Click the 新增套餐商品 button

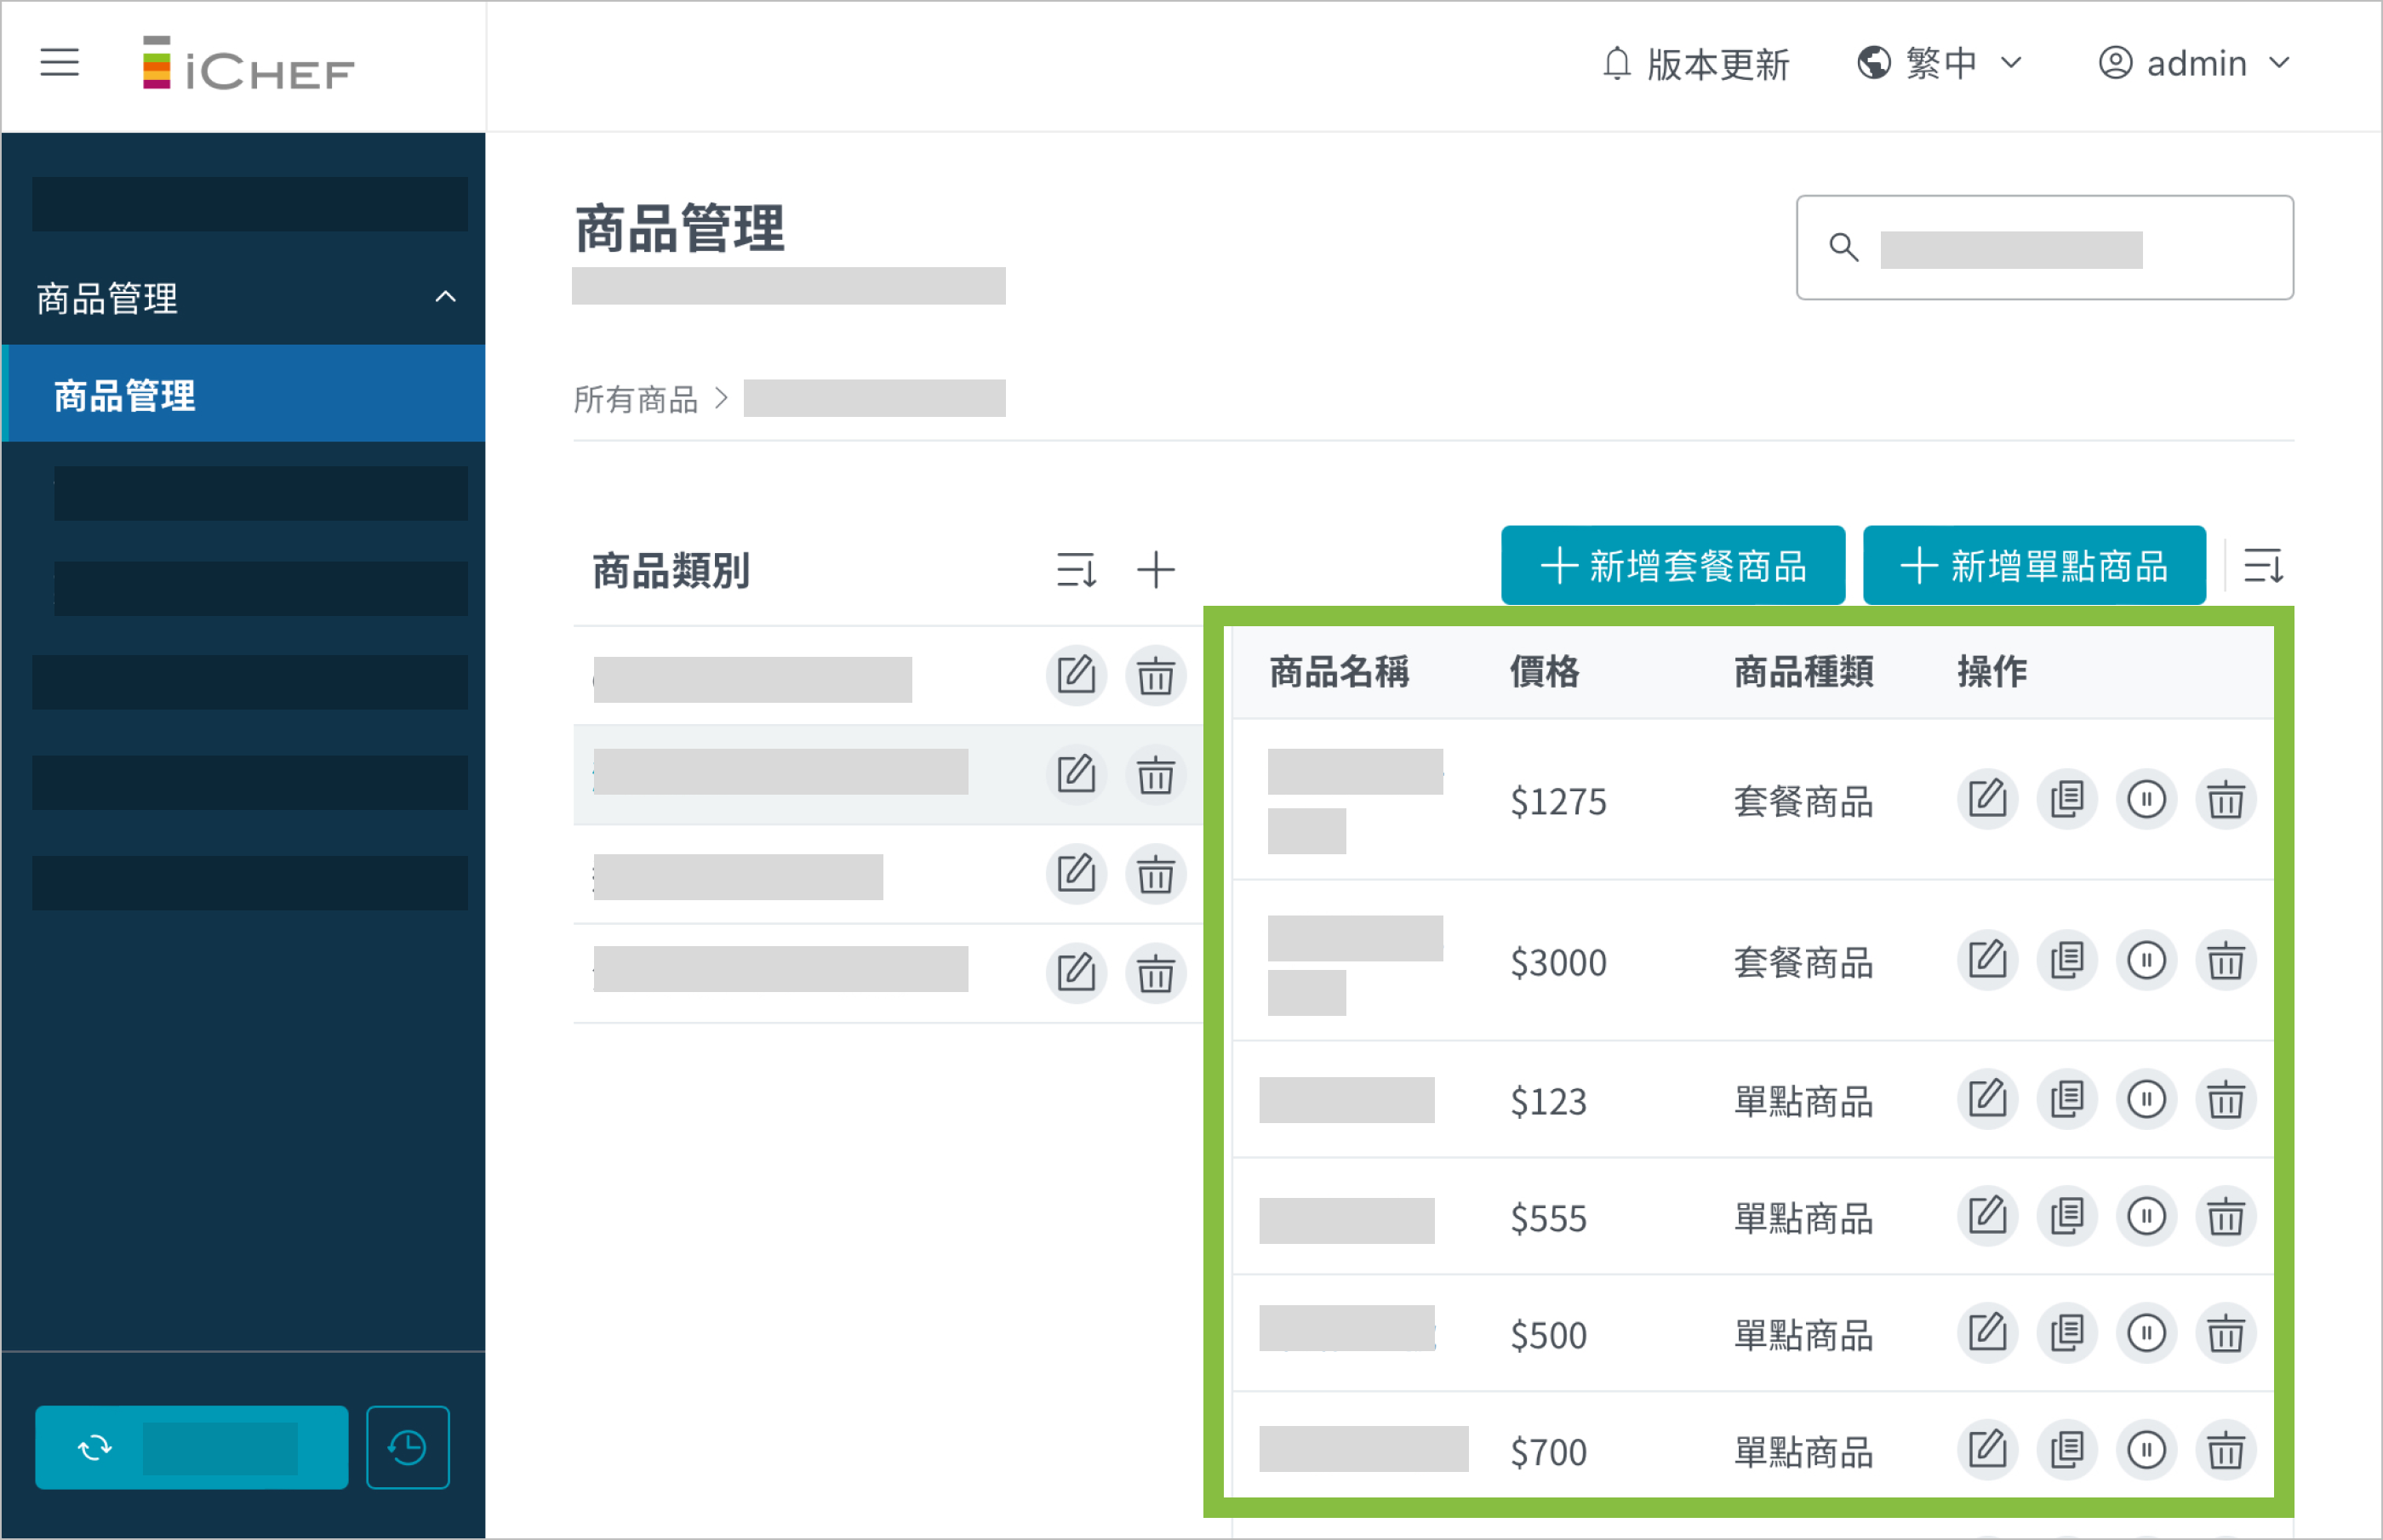point(1672,566)
